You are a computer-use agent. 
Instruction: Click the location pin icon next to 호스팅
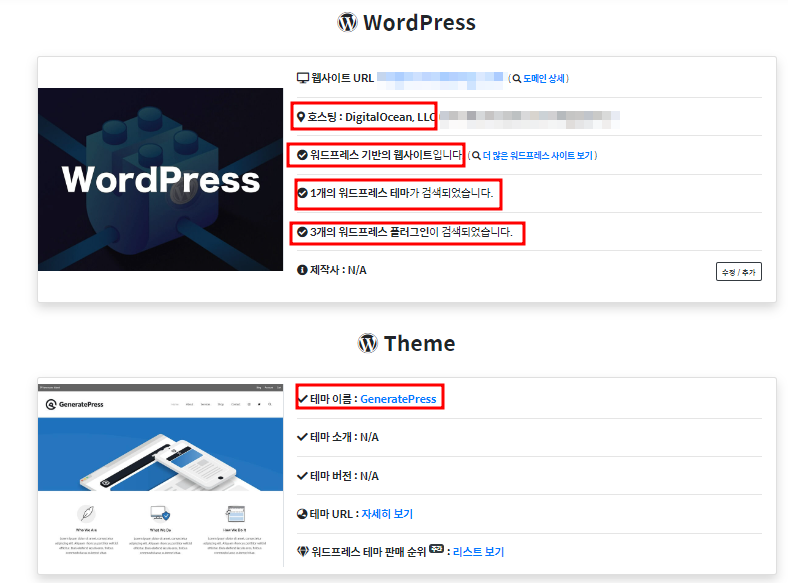(301, 117)
